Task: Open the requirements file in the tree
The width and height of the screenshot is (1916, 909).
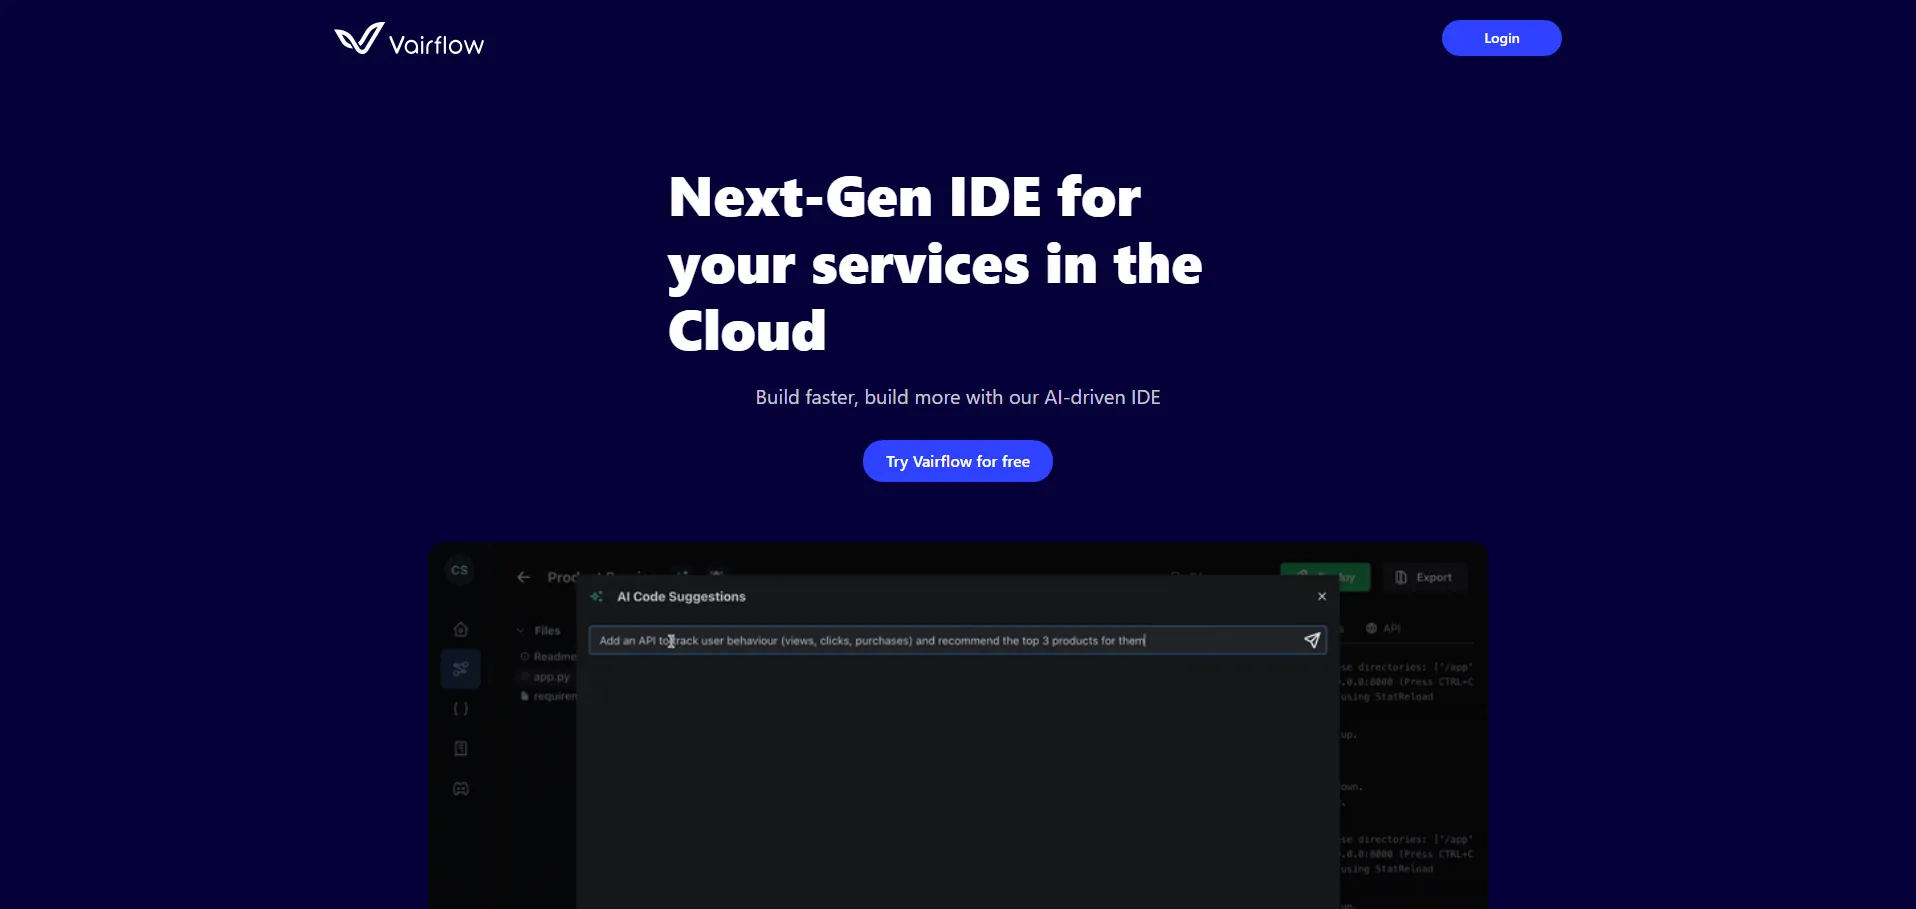Action: tap(553, 696)
